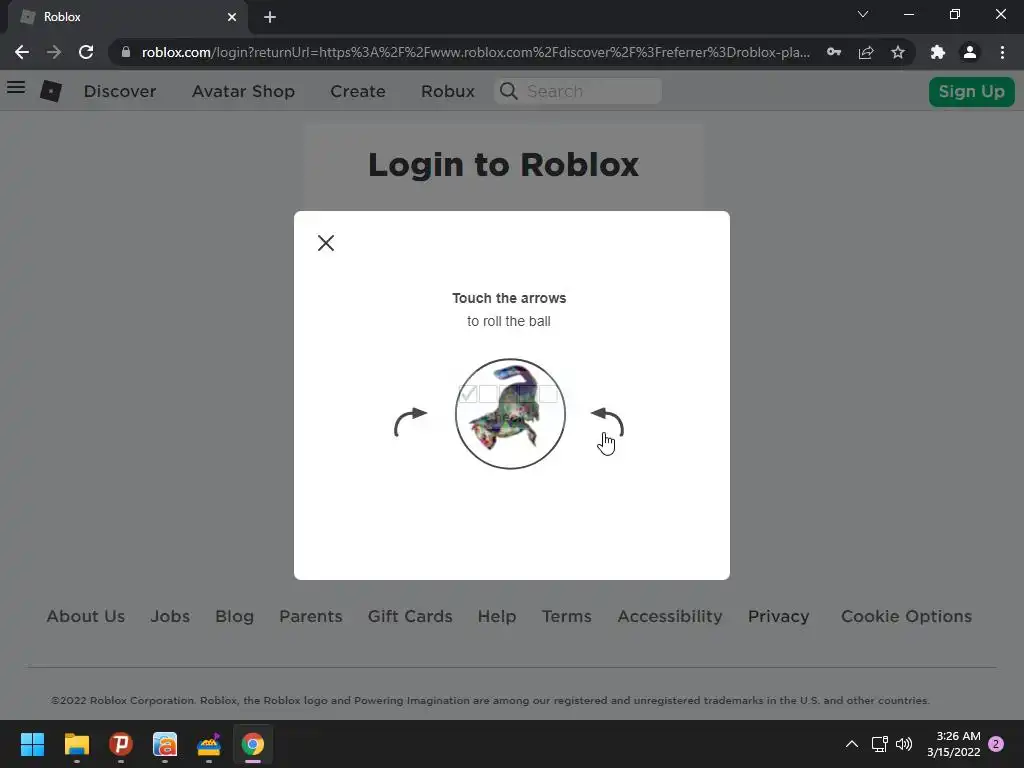Open the Blog footer link
1024x768 pixels.
coord(234,616)
